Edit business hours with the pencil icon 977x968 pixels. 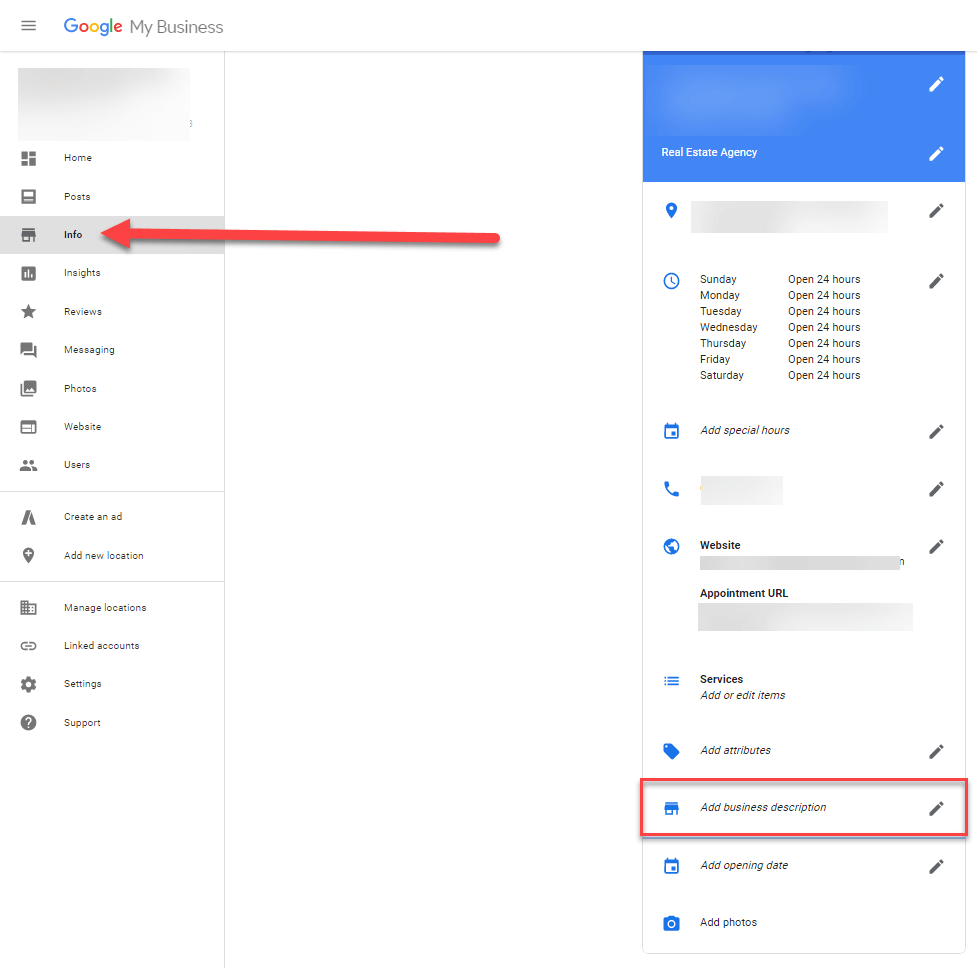[x=936, y=281]
